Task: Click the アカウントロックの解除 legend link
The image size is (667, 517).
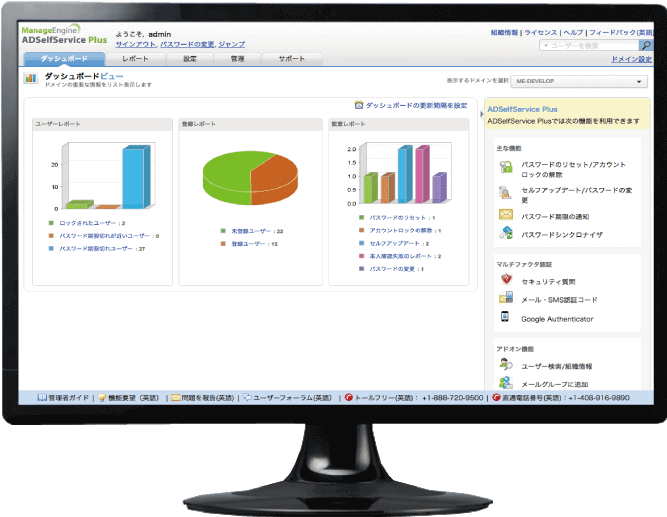Action: click(x=401, y=230)
